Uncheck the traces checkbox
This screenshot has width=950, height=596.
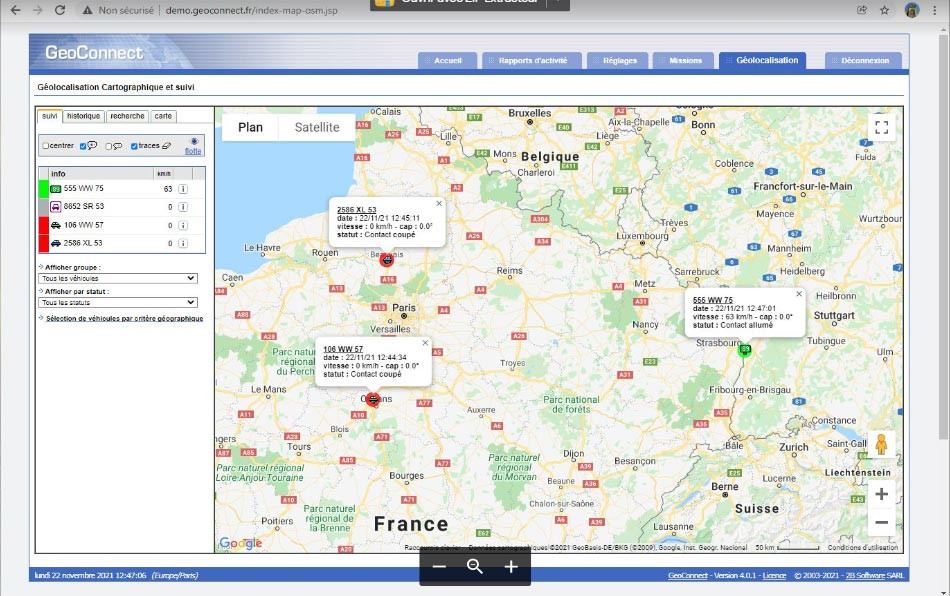[x=135, y=146]
